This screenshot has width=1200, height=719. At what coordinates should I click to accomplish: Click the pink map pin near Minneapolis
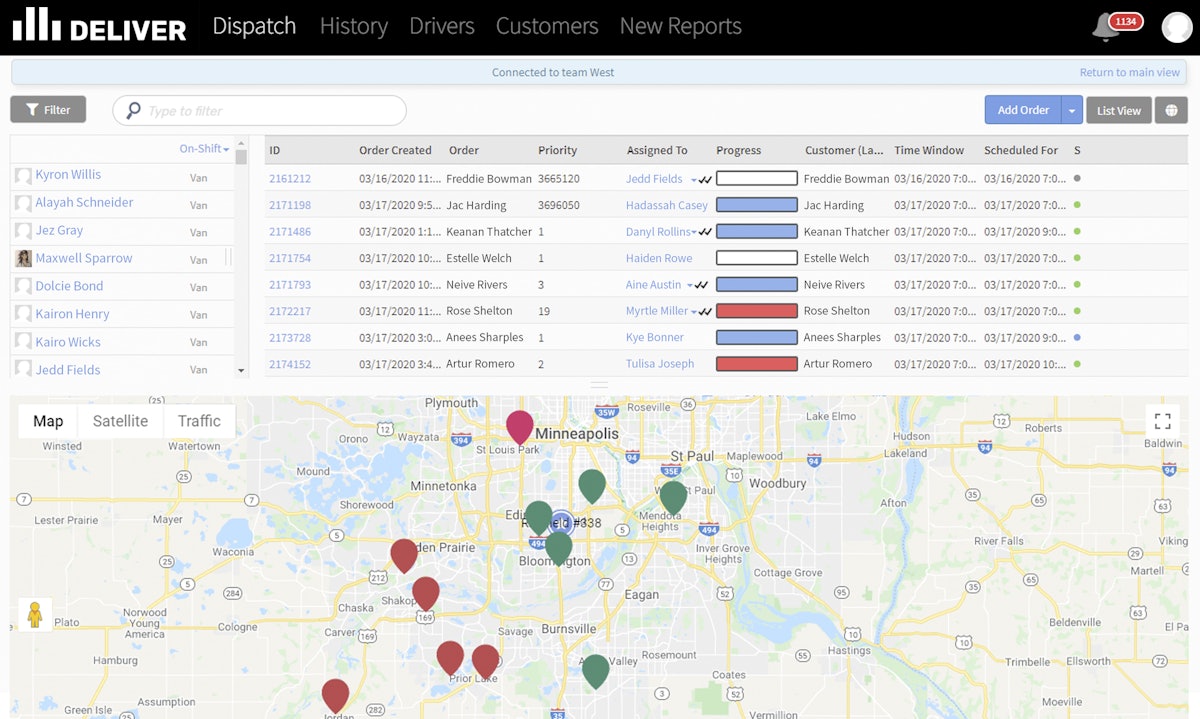(519, 426)
